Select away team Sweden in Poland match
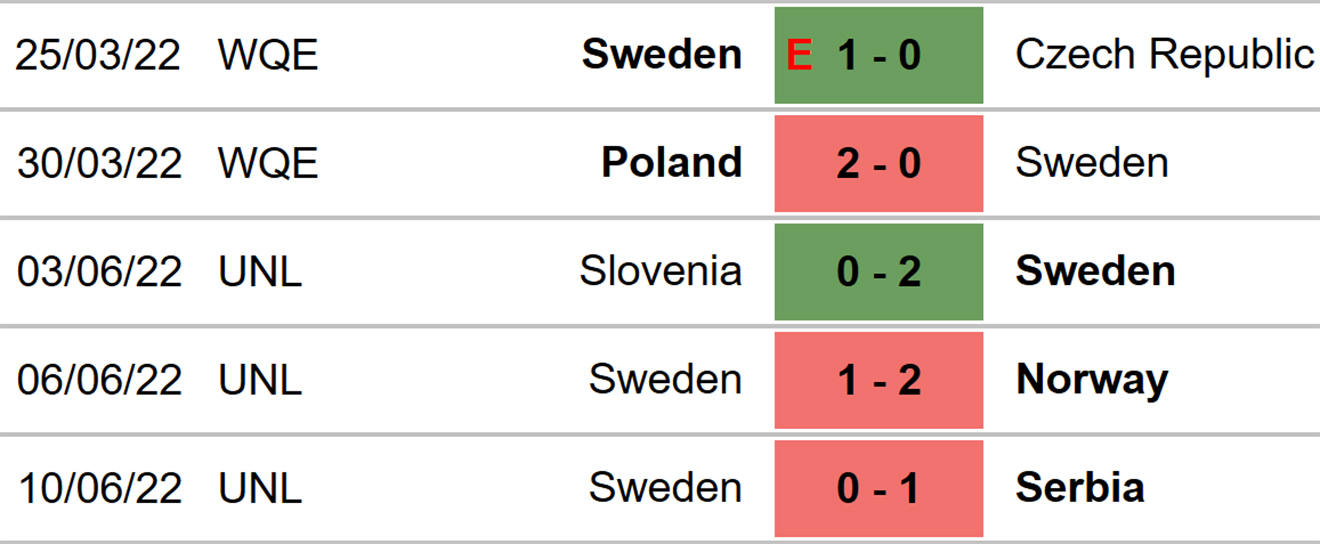The image size is (1320, 544). pyautogui.click(x=1092, y=163)
